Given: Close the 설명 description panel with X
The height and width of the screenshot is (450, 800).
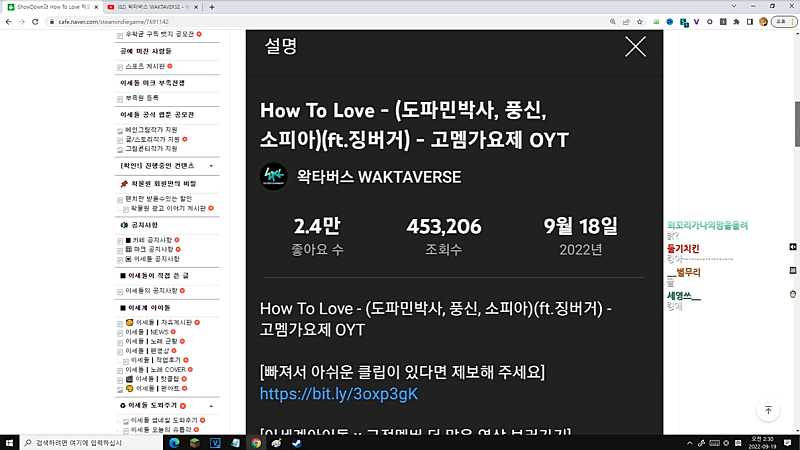Looking at the screenshot, I should point(635,47).
